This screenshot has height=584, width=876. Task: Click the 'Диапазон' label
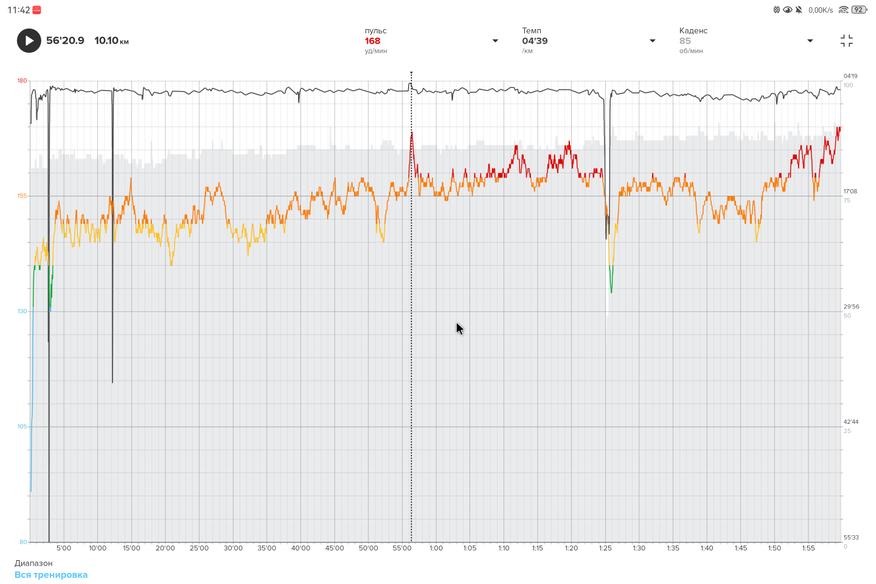[34, 563]
